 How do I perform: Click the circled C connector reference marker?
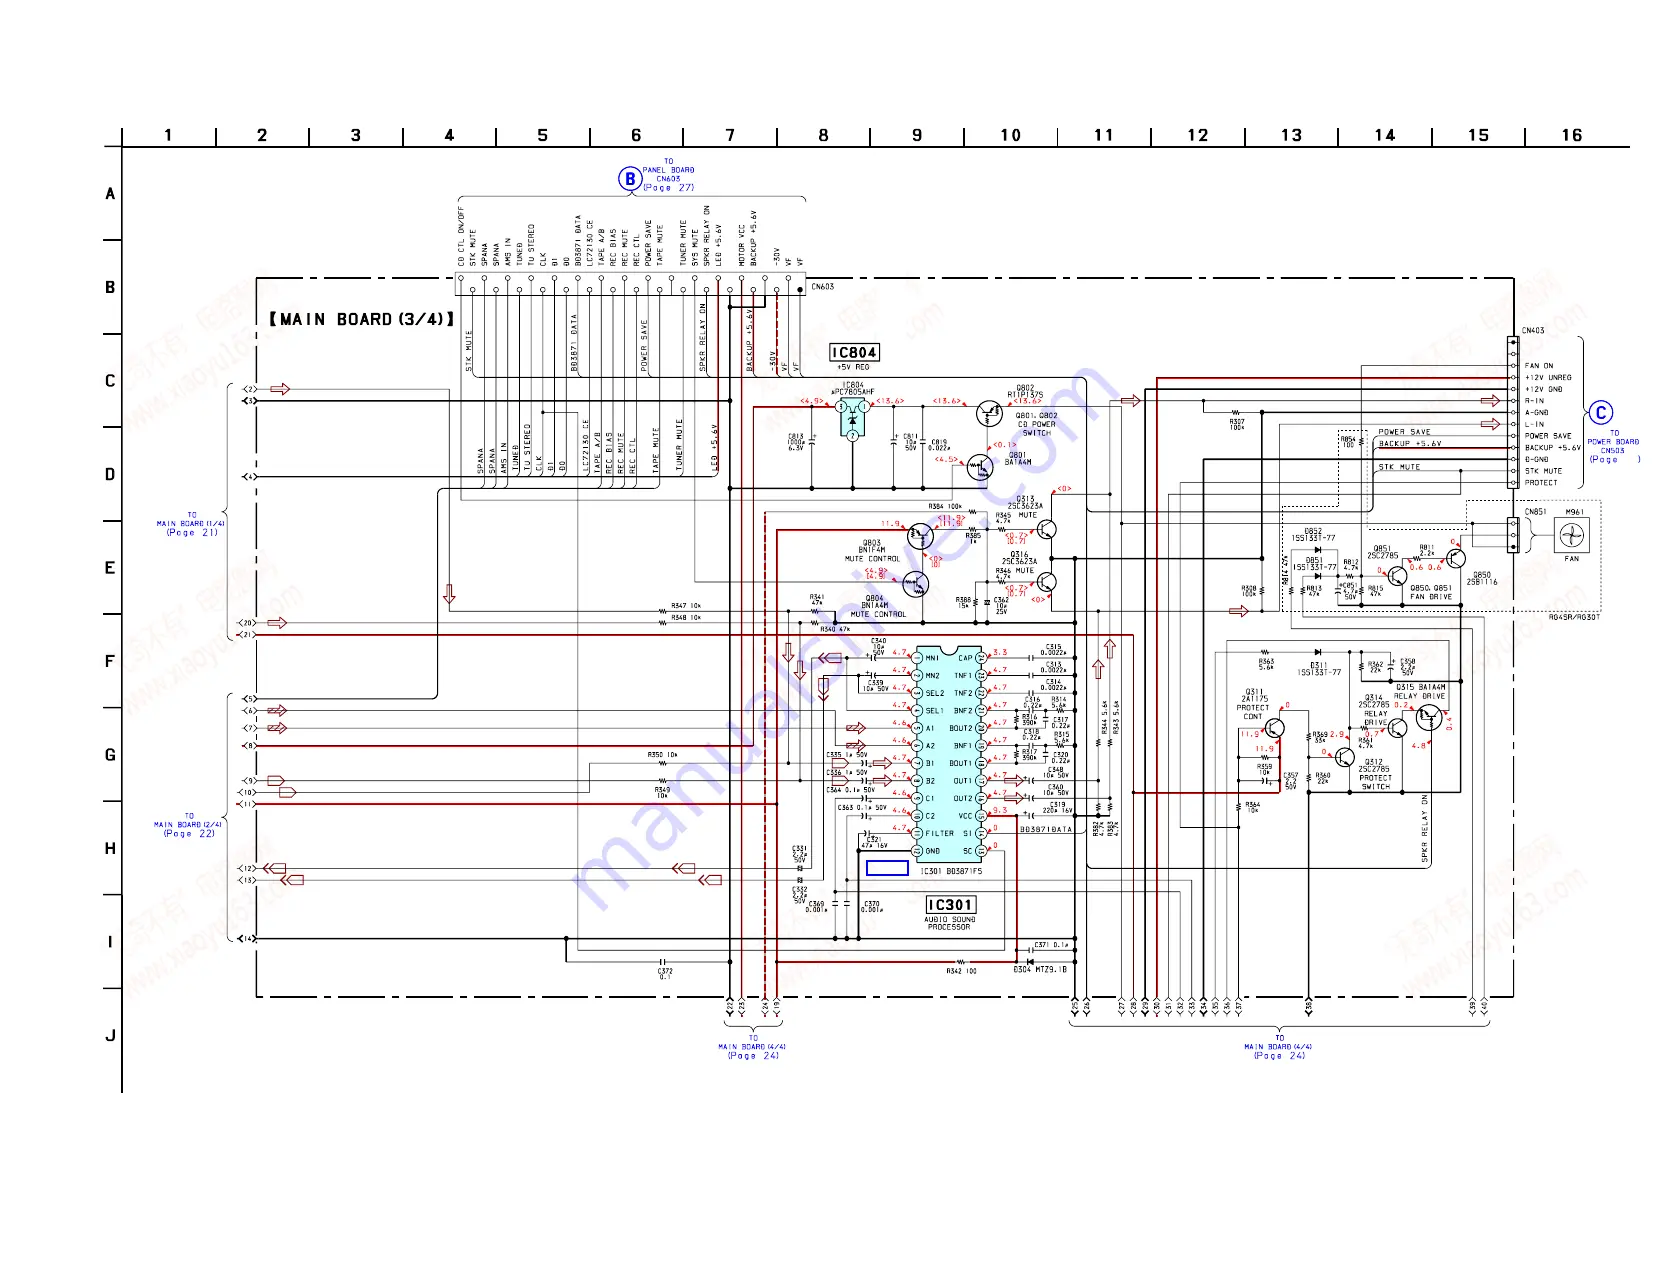(1601, 413)
